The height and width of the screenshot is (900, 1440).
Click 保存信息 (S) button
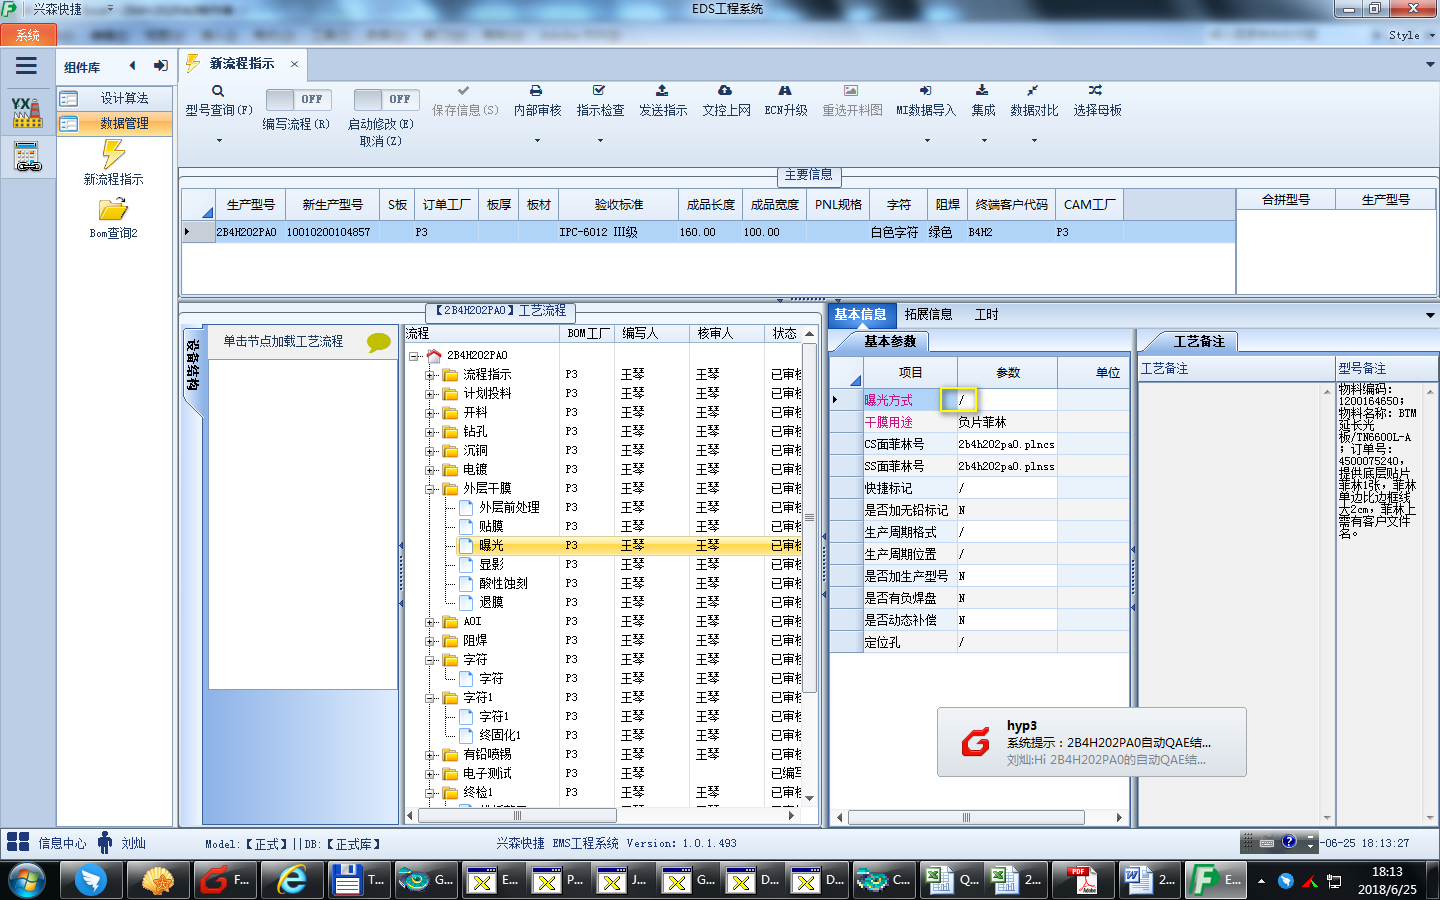pyautogui.click(x=465, y=101)
